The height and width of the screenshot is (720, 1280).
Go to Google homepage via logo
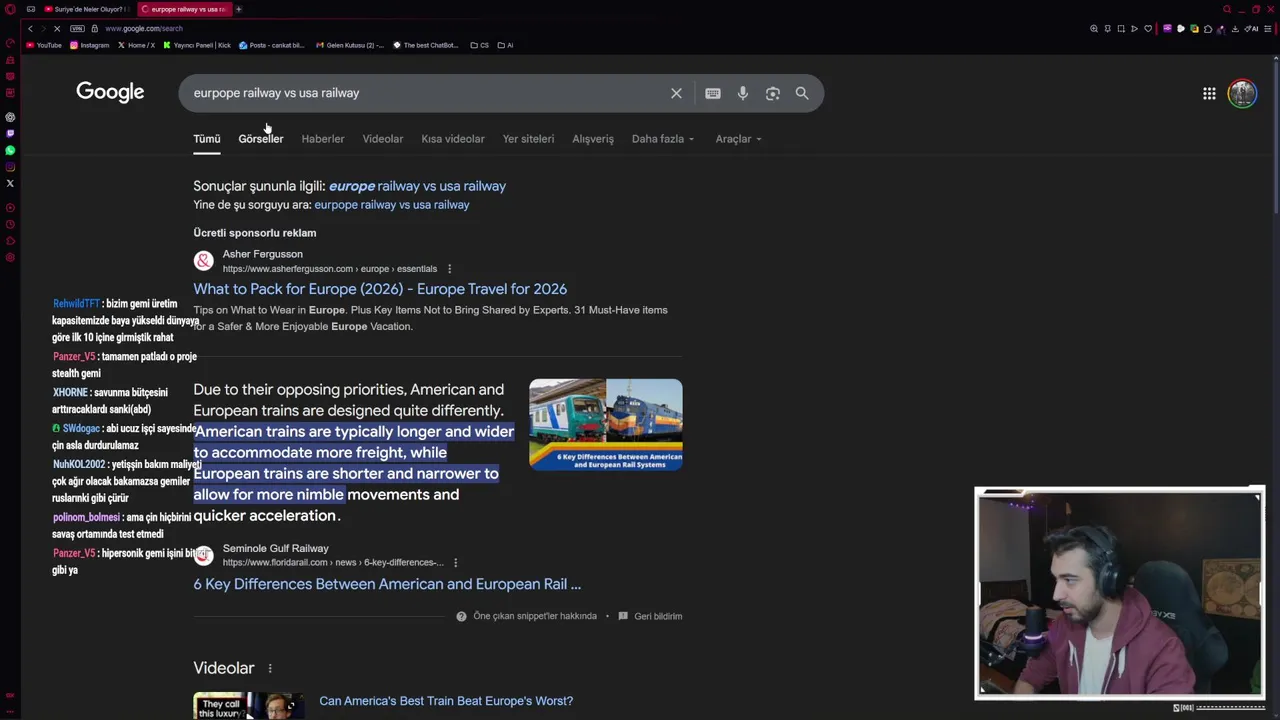pyautogui.click(x=110, y=92)
